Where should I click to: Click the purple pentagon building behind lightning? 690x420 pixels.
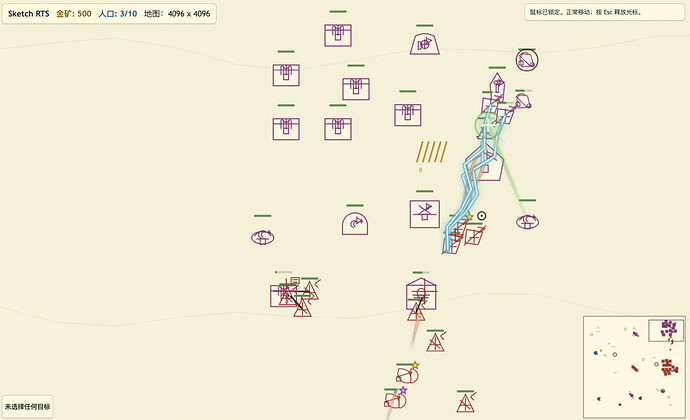tap(486, 164)
